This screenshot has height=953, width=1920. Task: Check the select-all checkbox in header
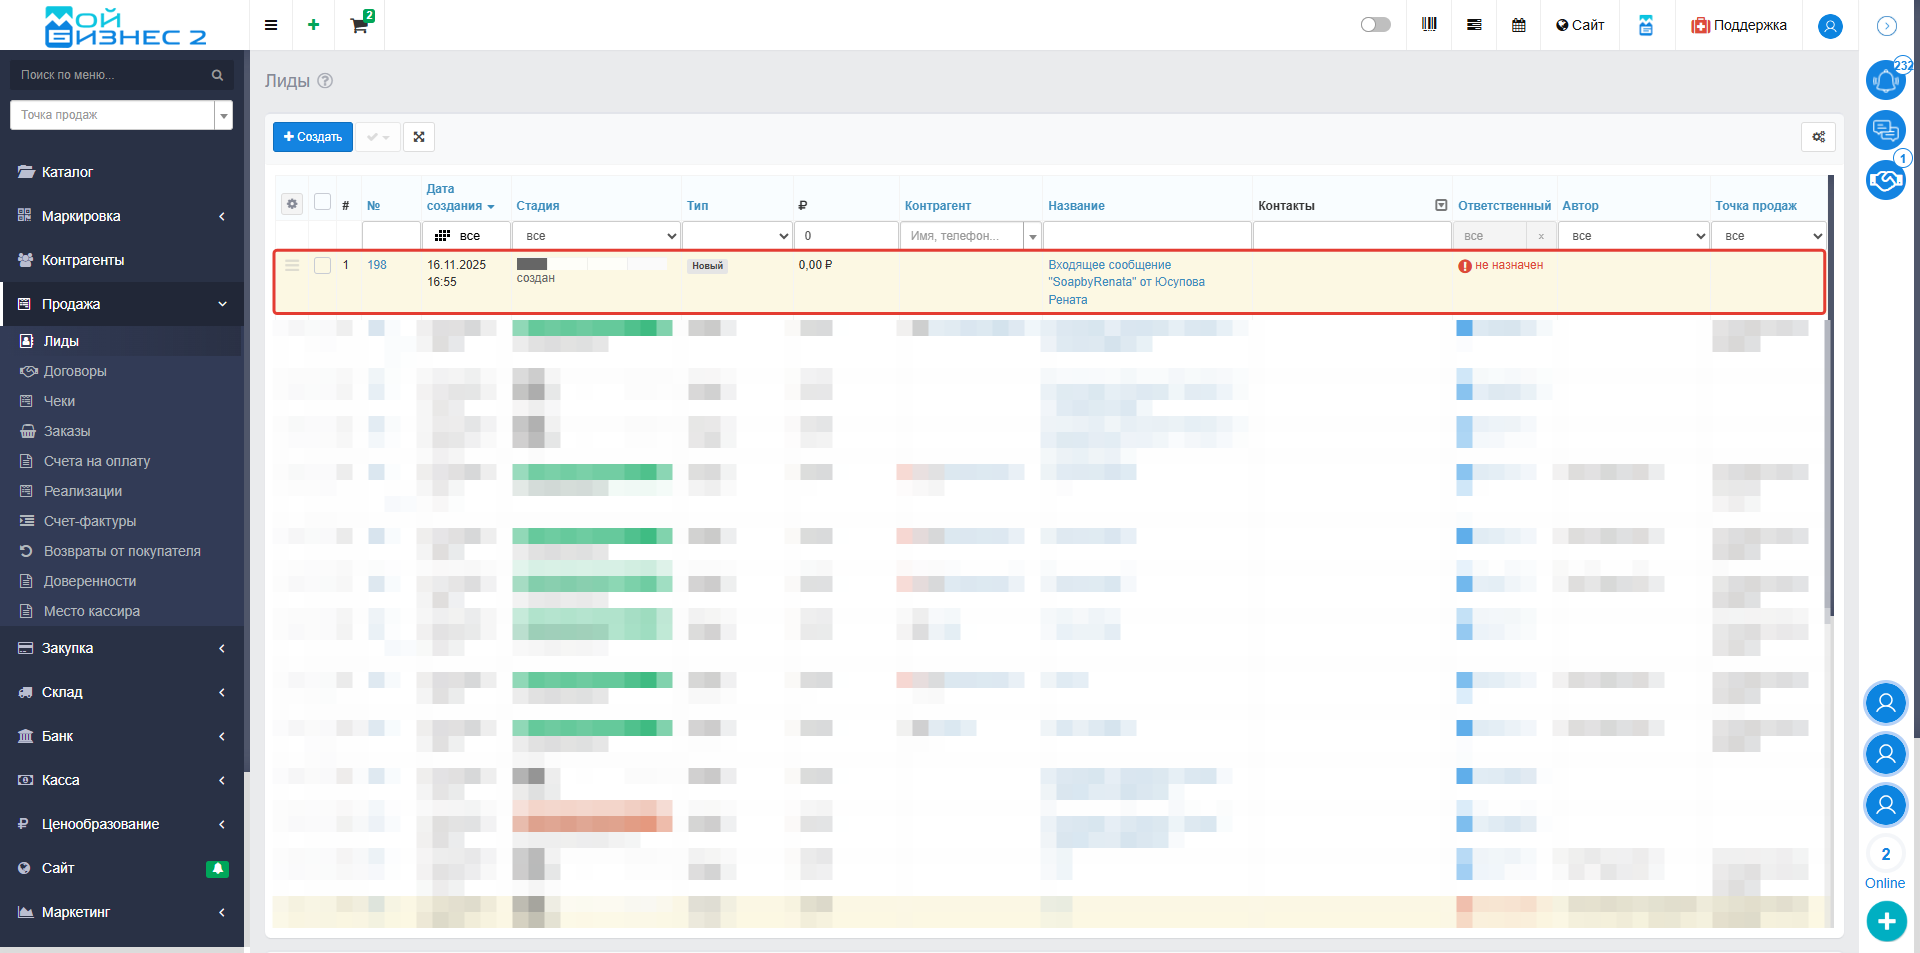tap(322, 202)
